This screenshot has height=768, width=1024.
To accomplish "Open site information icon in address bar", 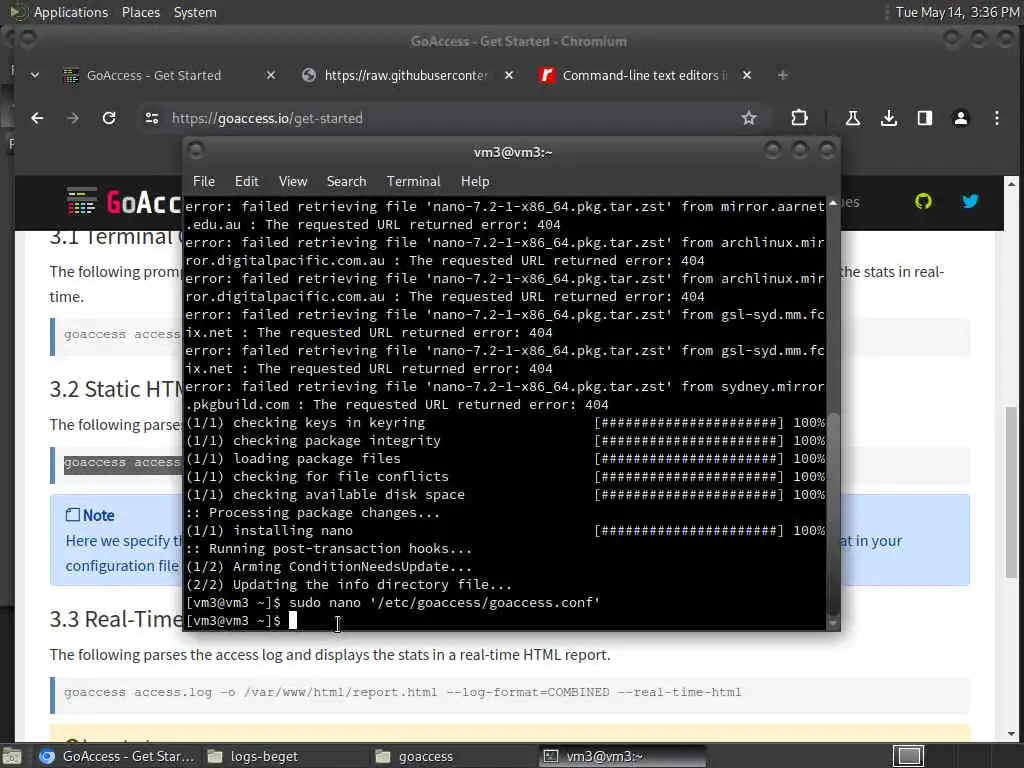I will (x=152, y=118).
